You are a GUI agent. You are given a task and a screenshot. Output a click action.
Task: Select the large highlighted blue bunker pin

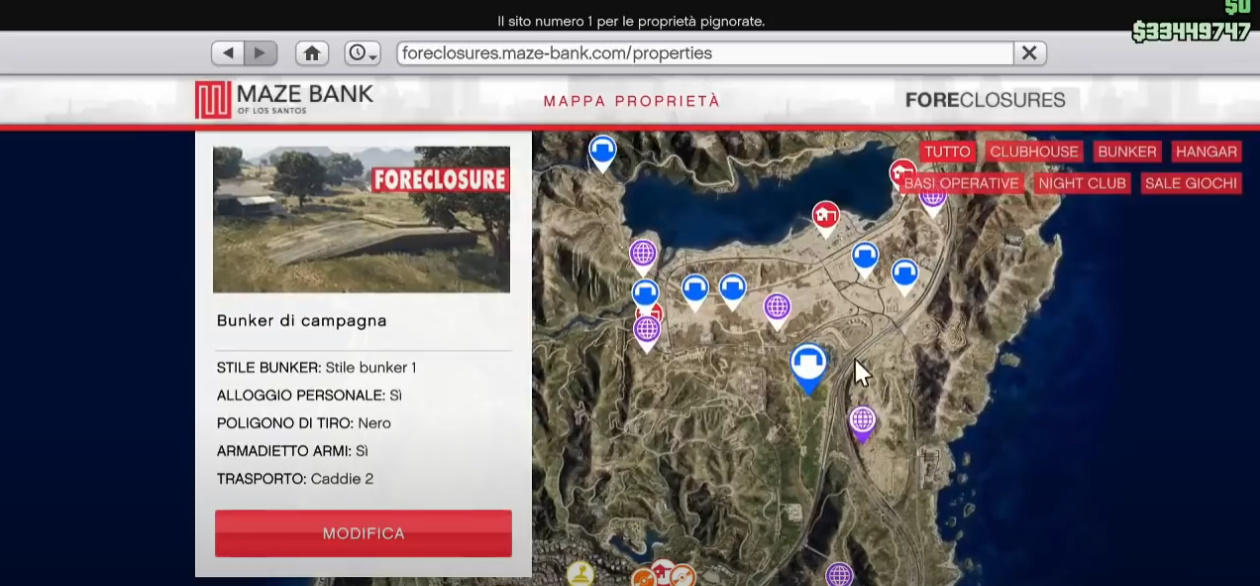pyautogui.click(x=808, y=367)
